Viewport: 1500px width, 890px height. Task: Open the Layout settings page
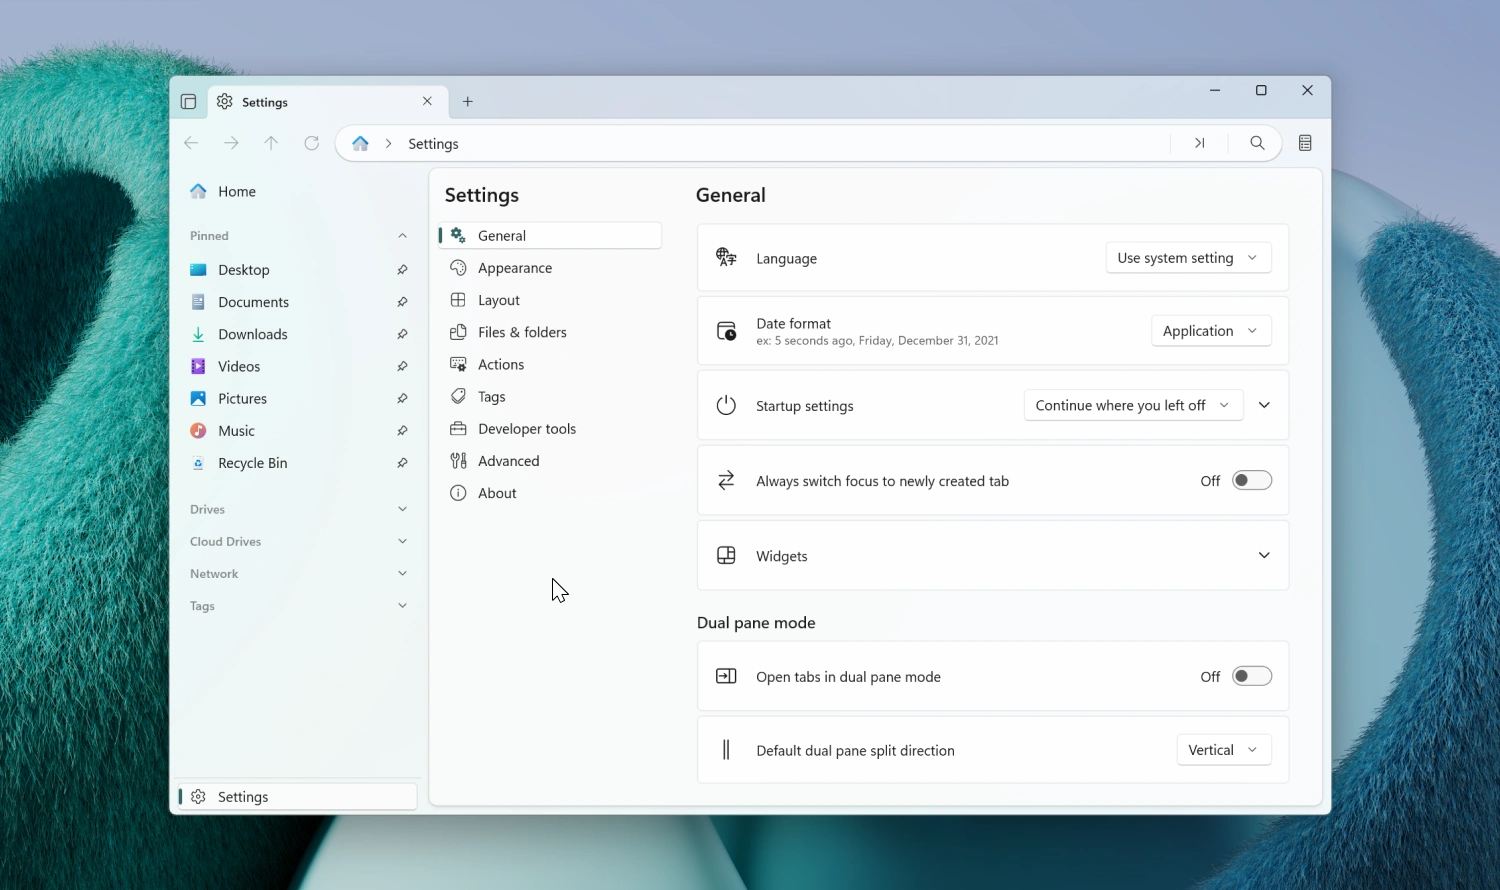550,300
